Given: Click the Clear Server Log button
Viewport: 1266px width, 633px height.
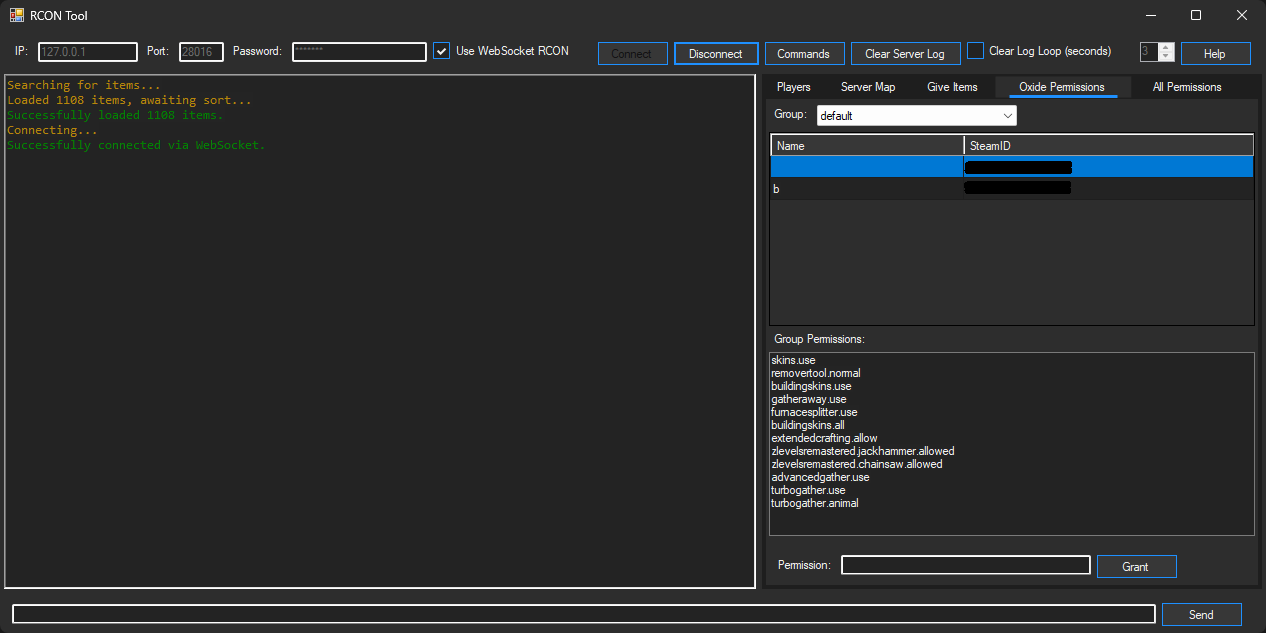Looking at the screenshot, I should pyautogui.click(x=904, y=54).
